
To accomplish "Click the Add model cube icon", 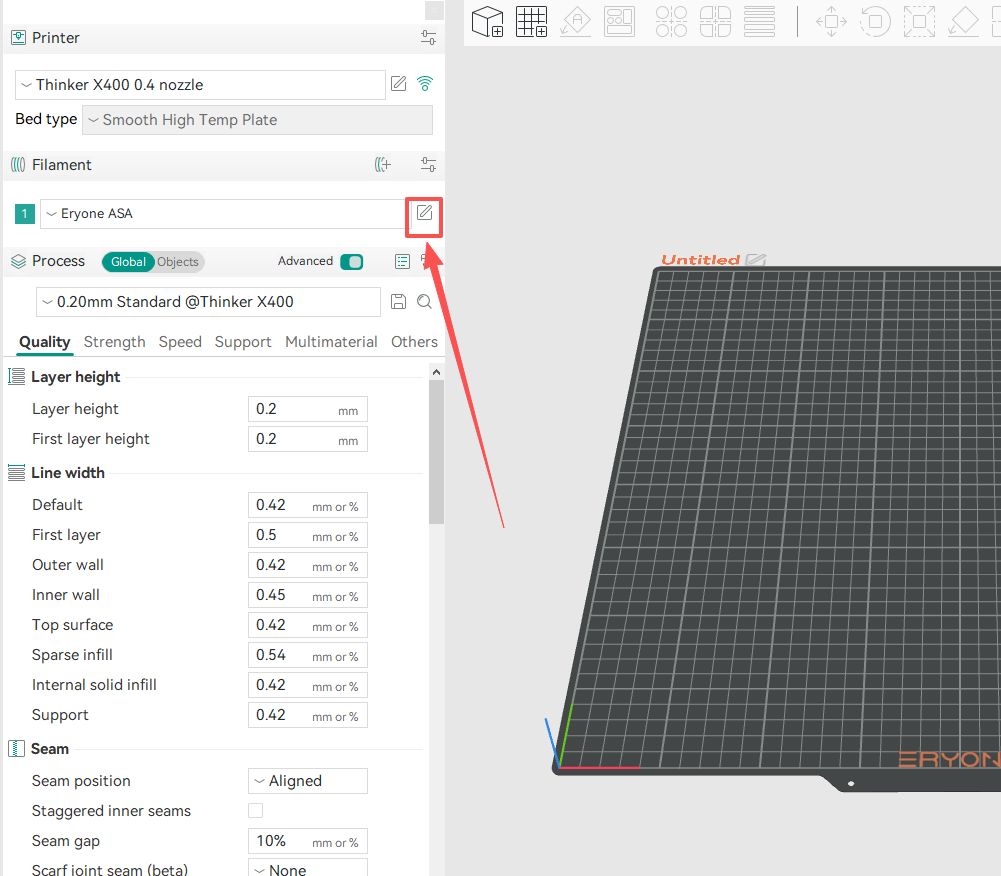I will pos(488,21).
